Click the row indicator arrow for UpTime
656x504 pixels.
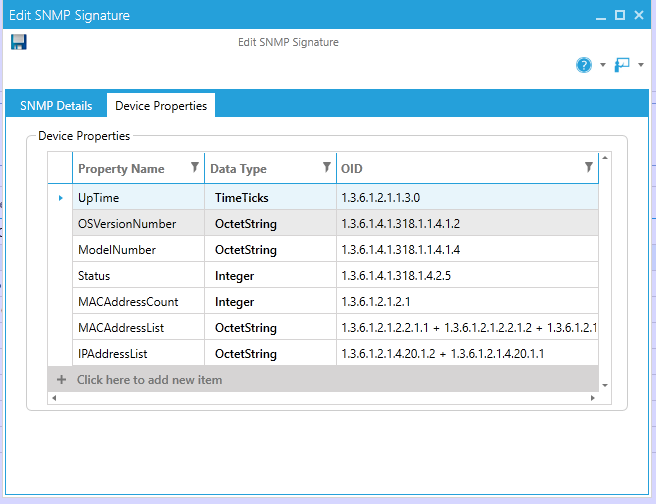[x=61, y=198]
